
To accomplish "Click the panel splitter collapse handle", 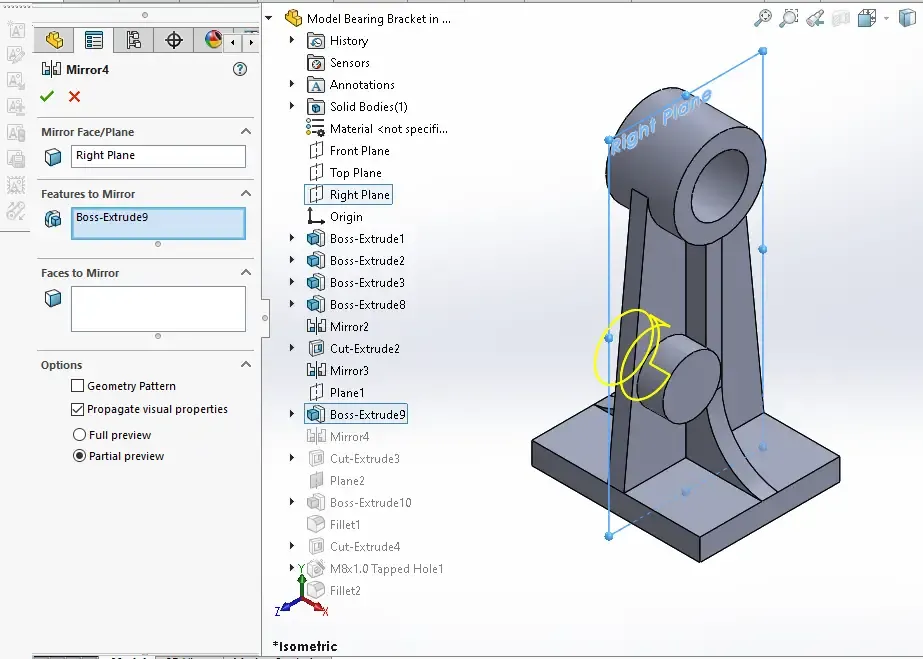I will click(265, 318).
